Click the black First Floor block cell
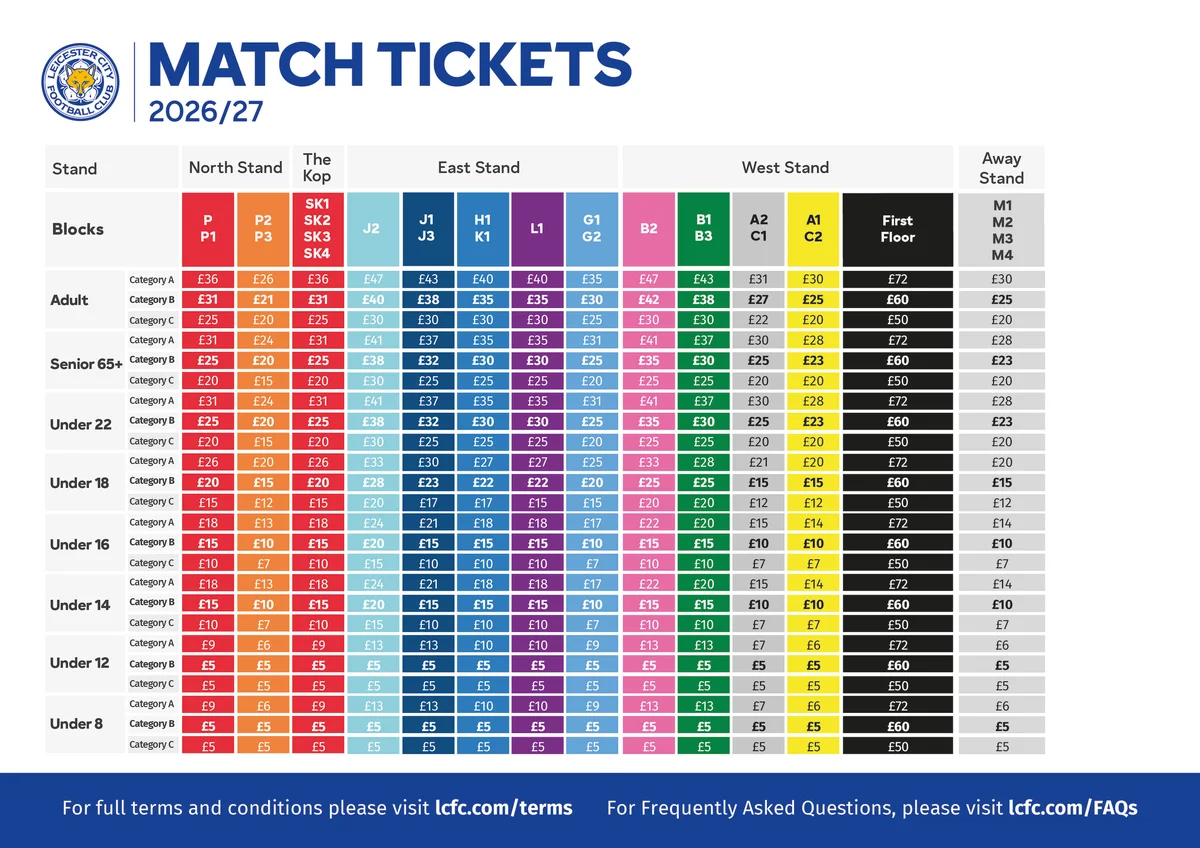The image size is (1200, 848). 897,229
